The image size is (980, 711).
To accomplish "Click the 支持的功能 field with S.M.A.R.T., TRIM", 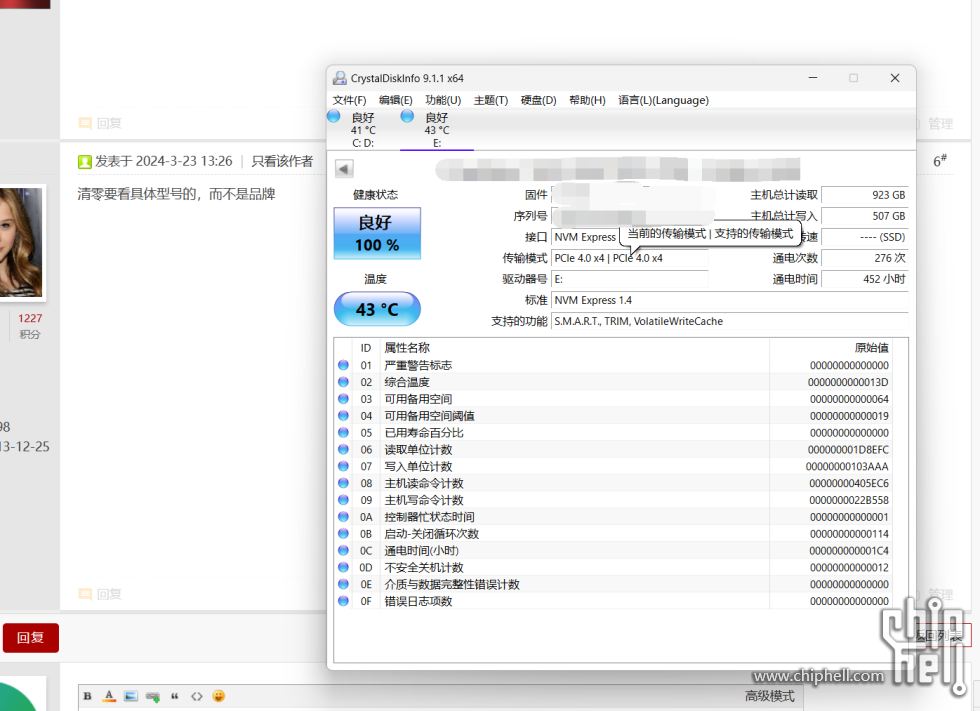I will pyautogui.click(x=730, y=321).
